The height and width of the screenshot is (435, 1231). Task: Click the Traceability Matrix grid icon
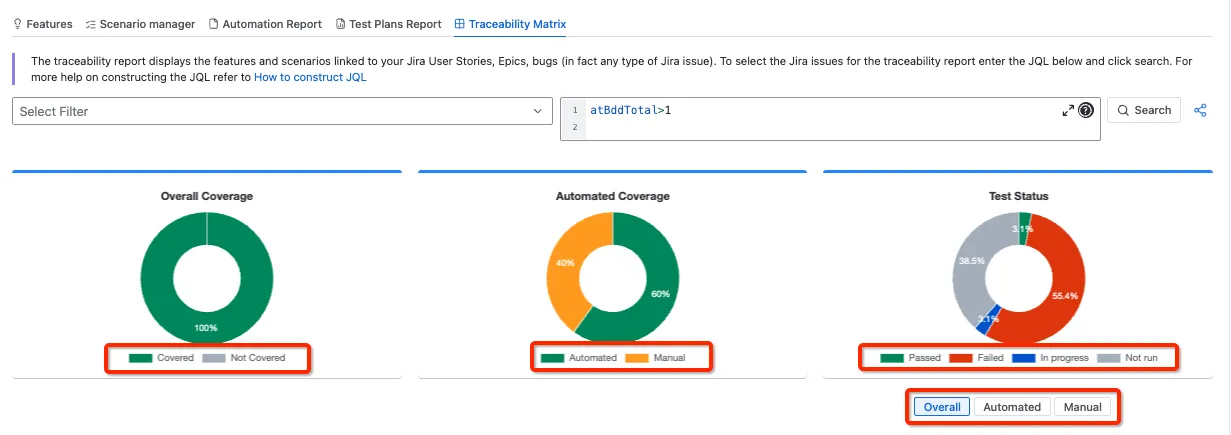click(x=459, y=23)
